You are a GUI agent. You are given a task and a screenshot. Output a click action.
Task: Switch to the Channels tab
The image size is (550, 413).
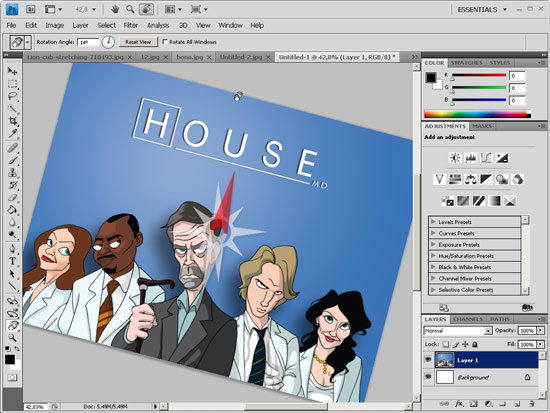click(x=468, y=319)
